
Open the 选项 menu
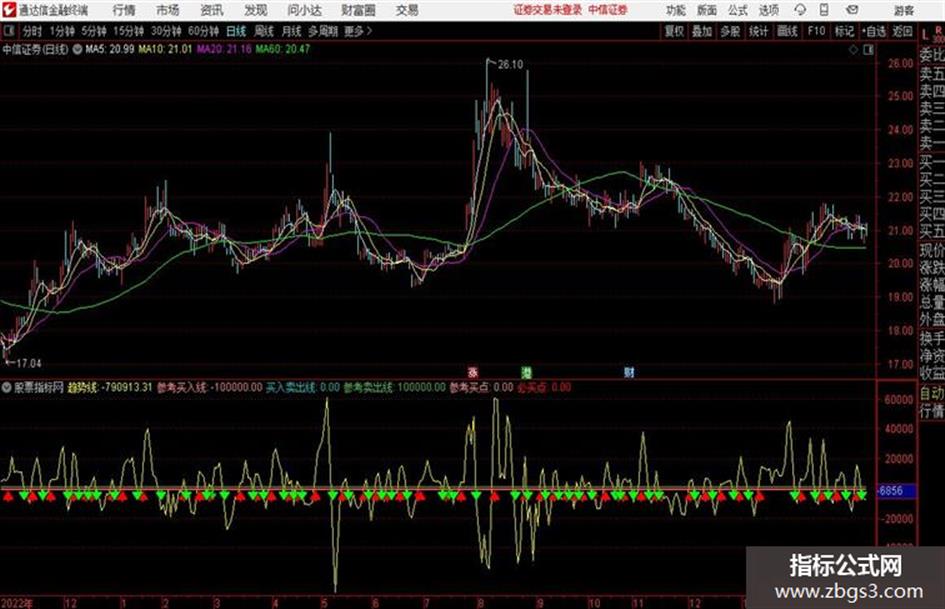coord(768,10)
